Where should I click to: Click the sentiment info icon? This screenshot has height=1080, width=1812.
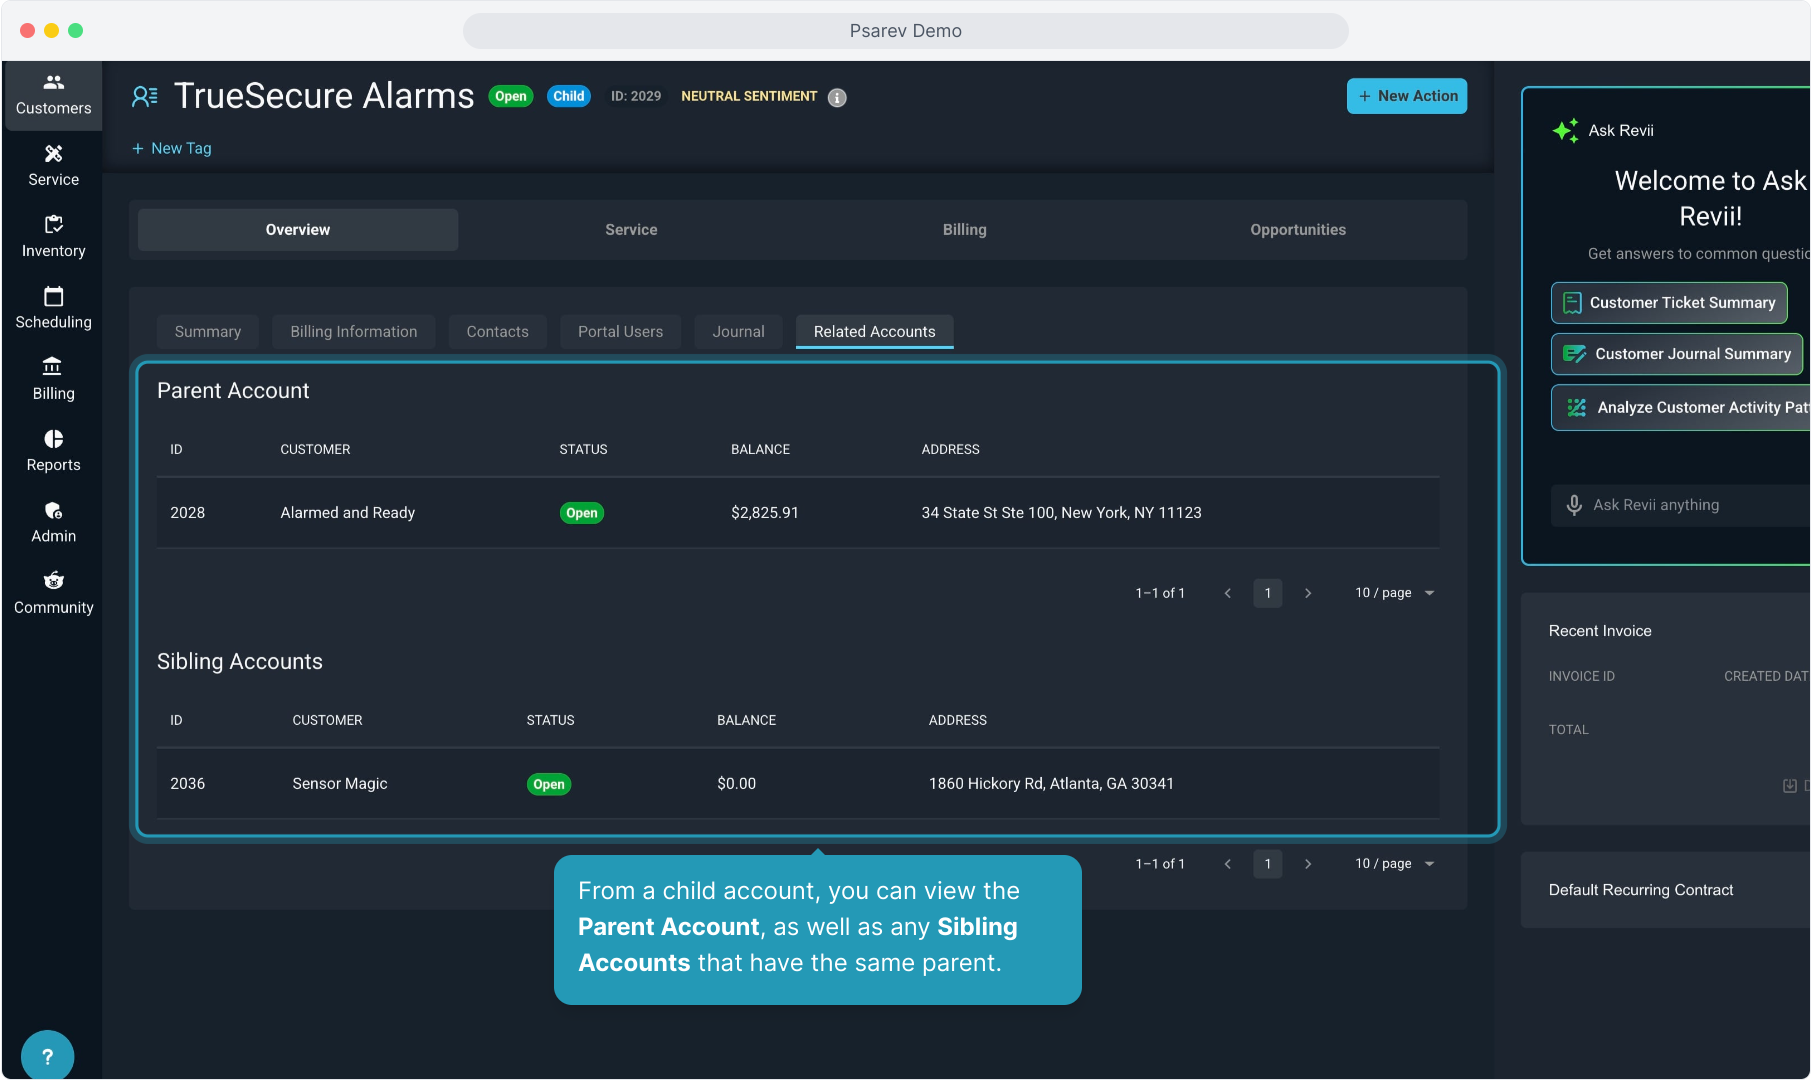[837, 97]
